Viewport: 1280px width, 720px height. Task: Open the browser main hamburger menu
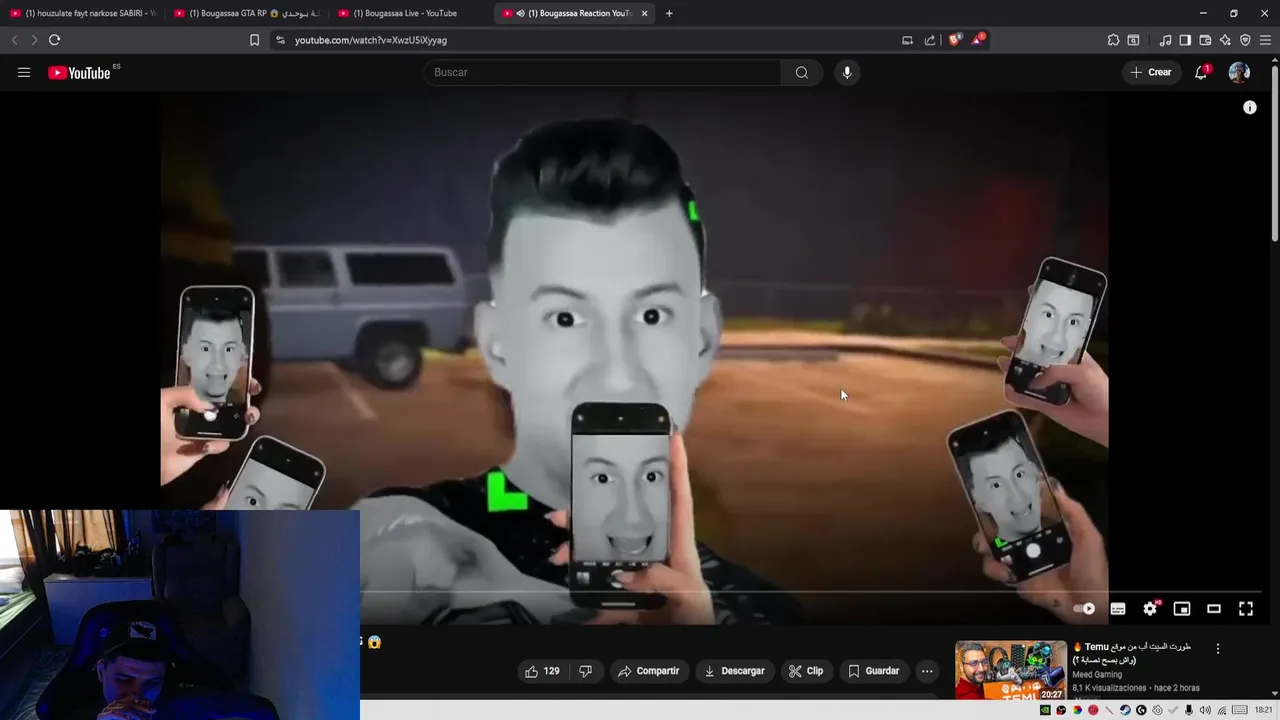[1265, 40]
